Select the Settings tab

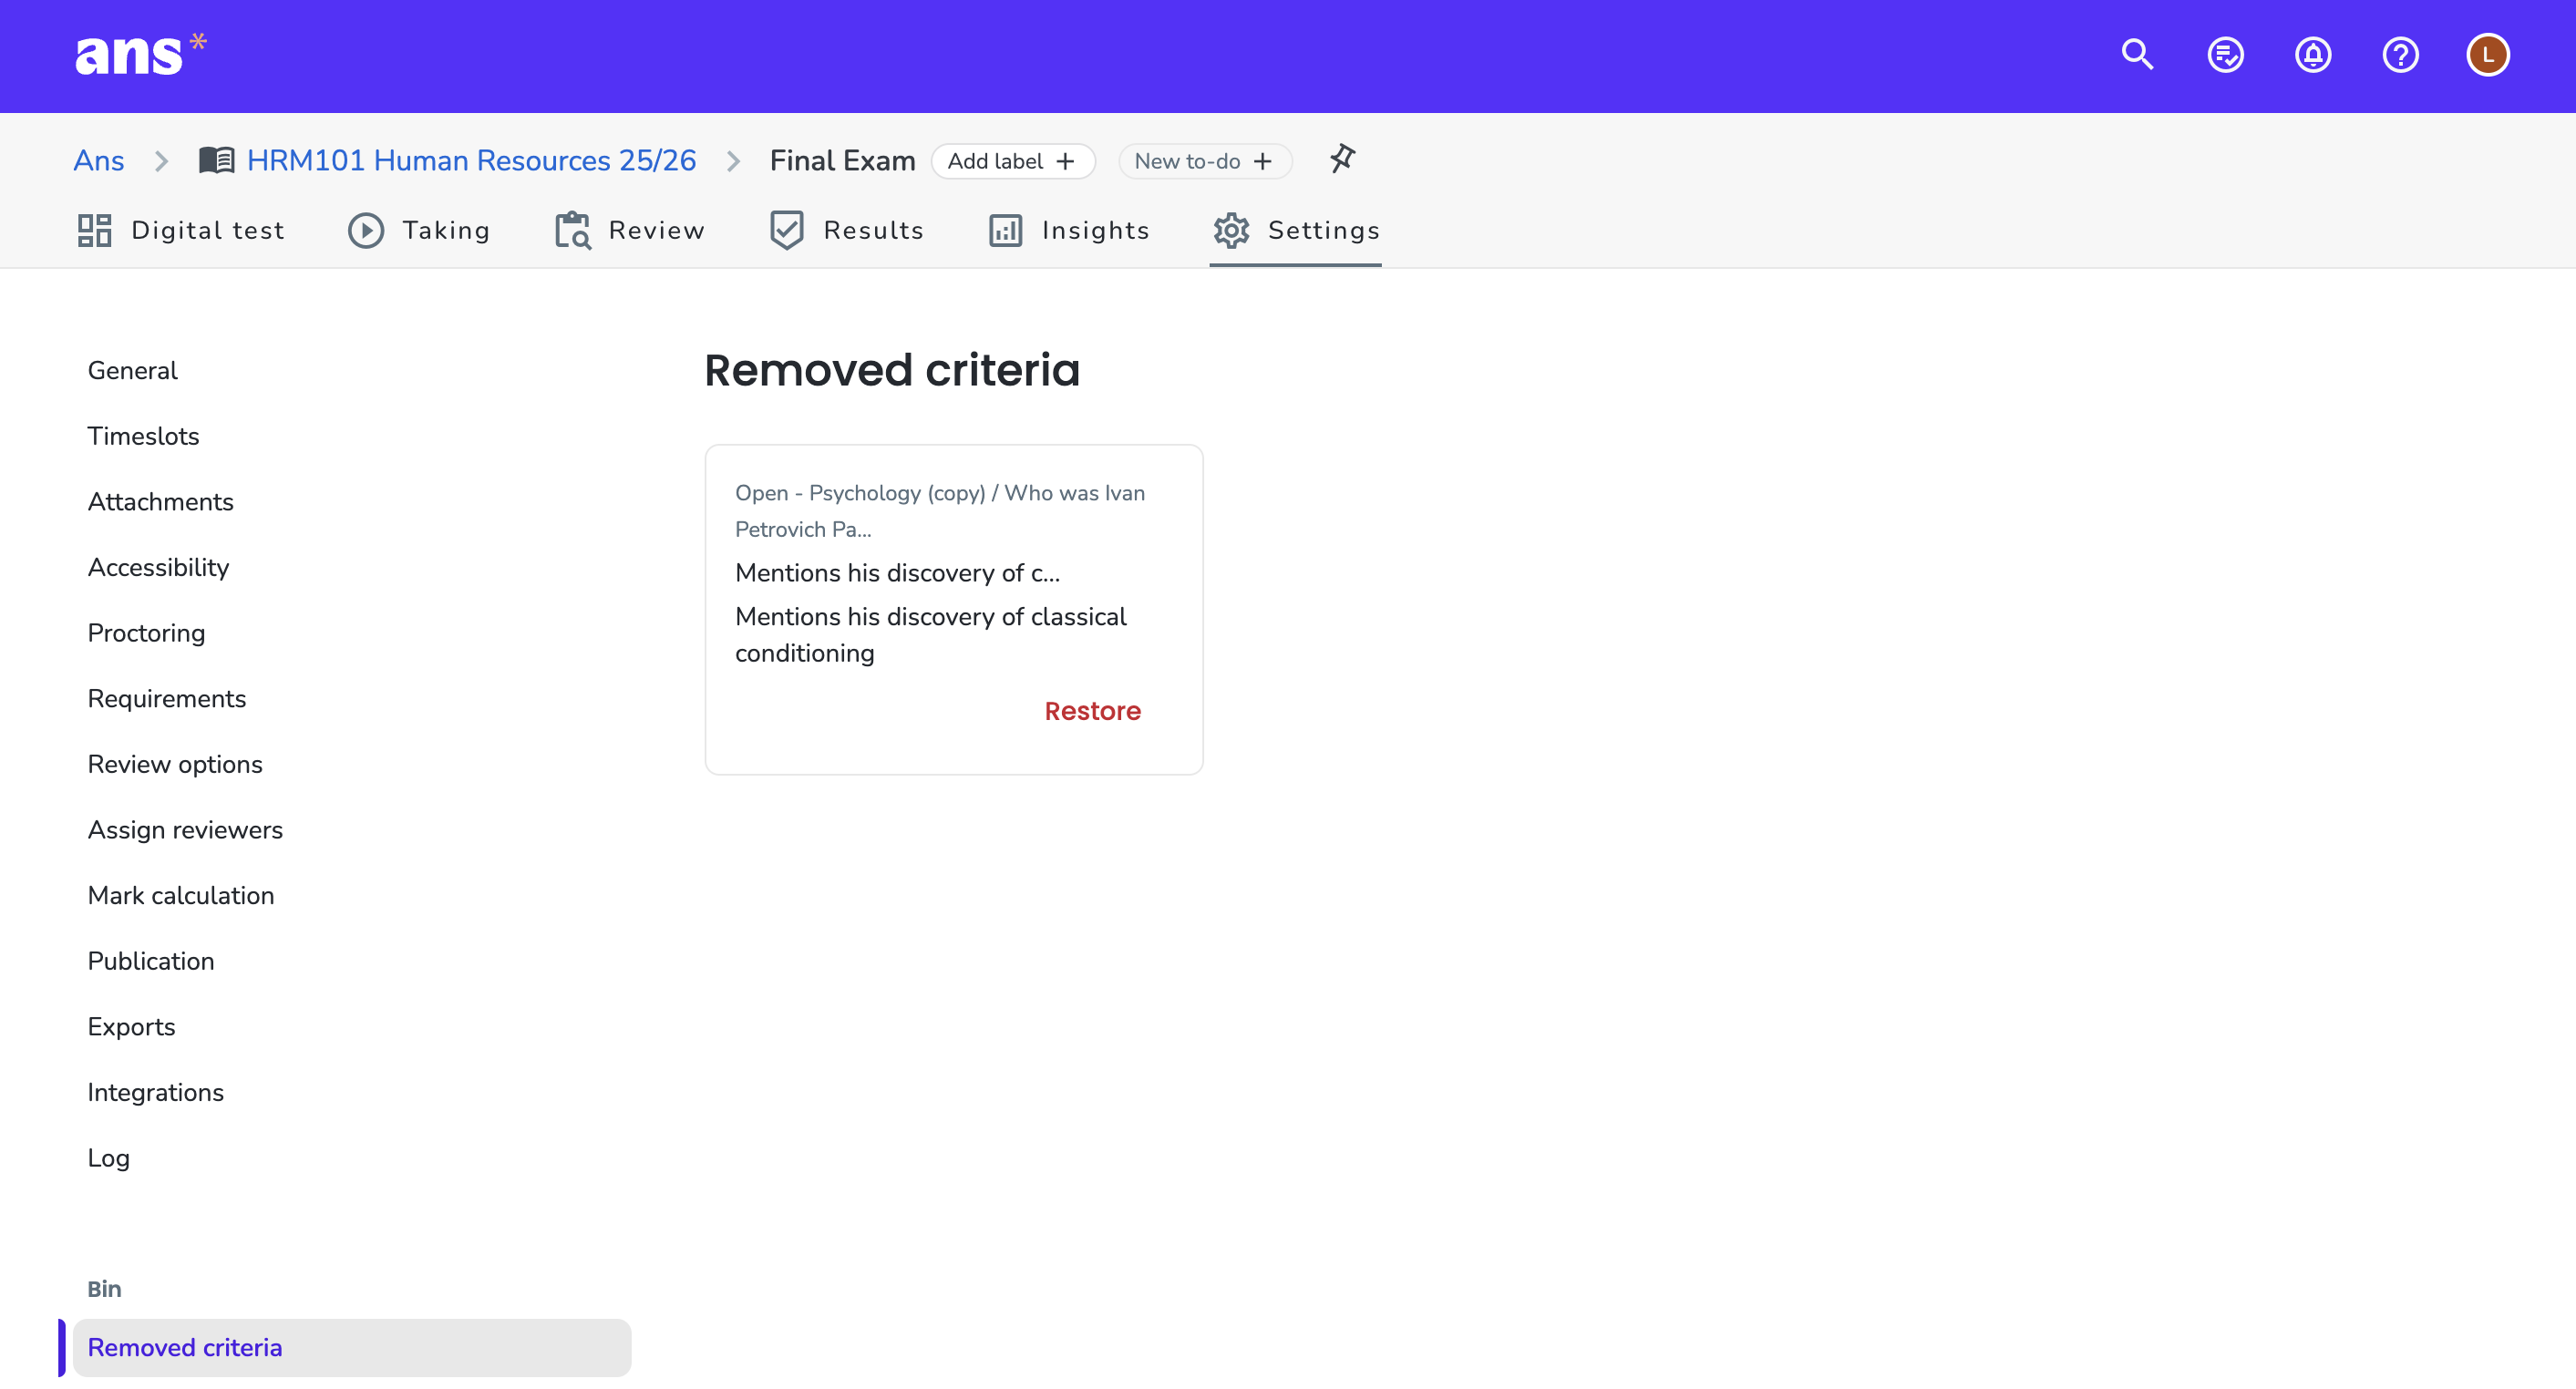pyautogui.click(x=1296, y=230)
